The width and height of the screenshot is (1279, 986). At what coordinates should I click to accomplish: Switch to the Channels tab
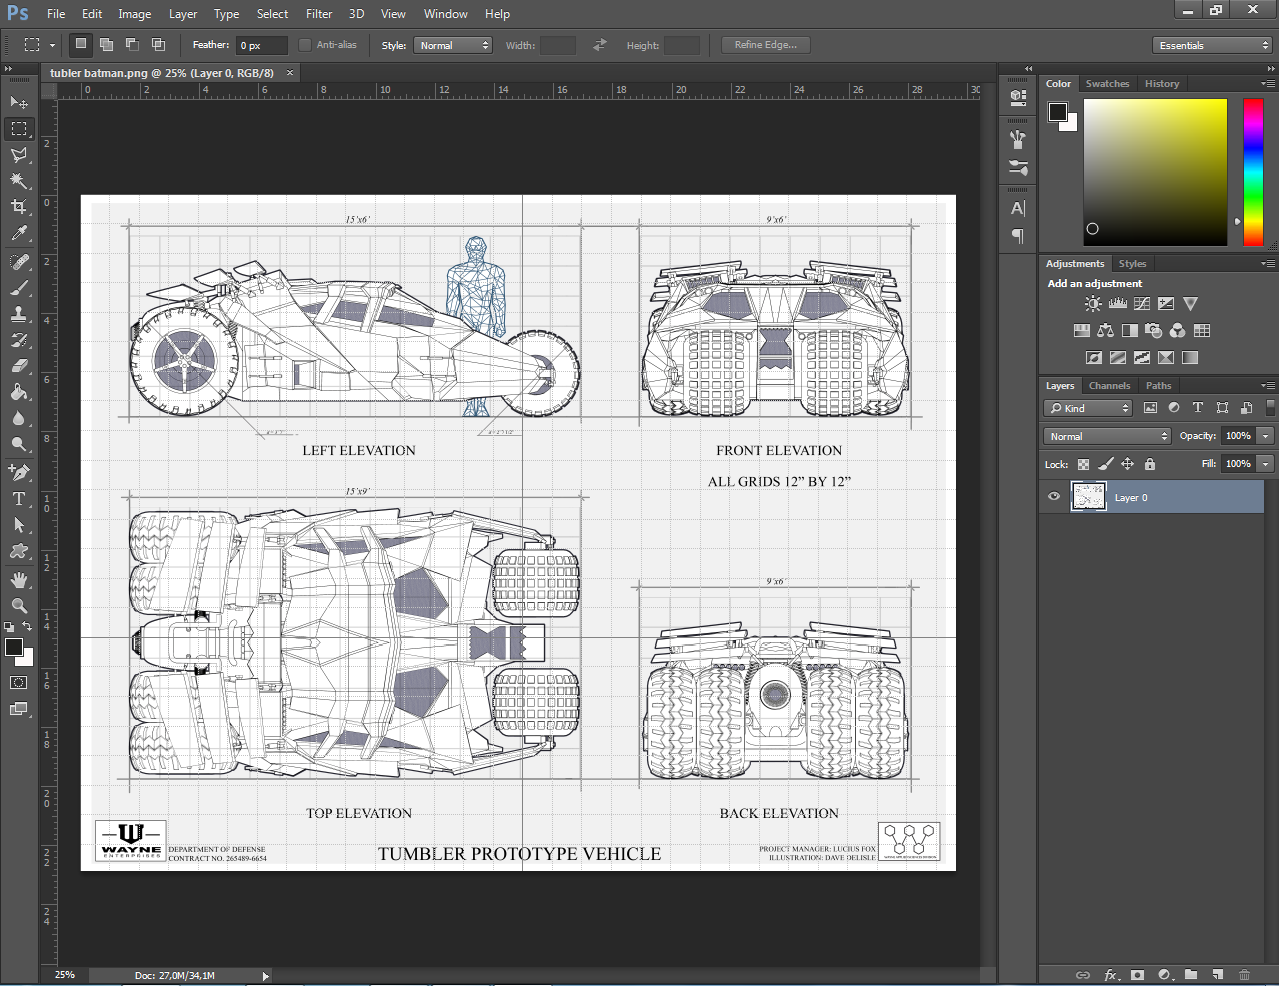coord(1110,386)
